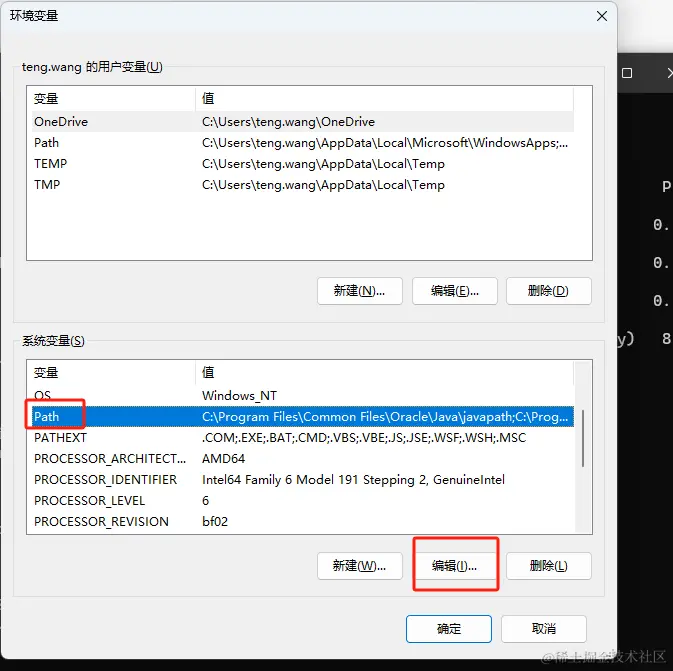The width and height of the screenshot is (673, 671).
Task: Click the javapath system Path value
Action: 385,416
